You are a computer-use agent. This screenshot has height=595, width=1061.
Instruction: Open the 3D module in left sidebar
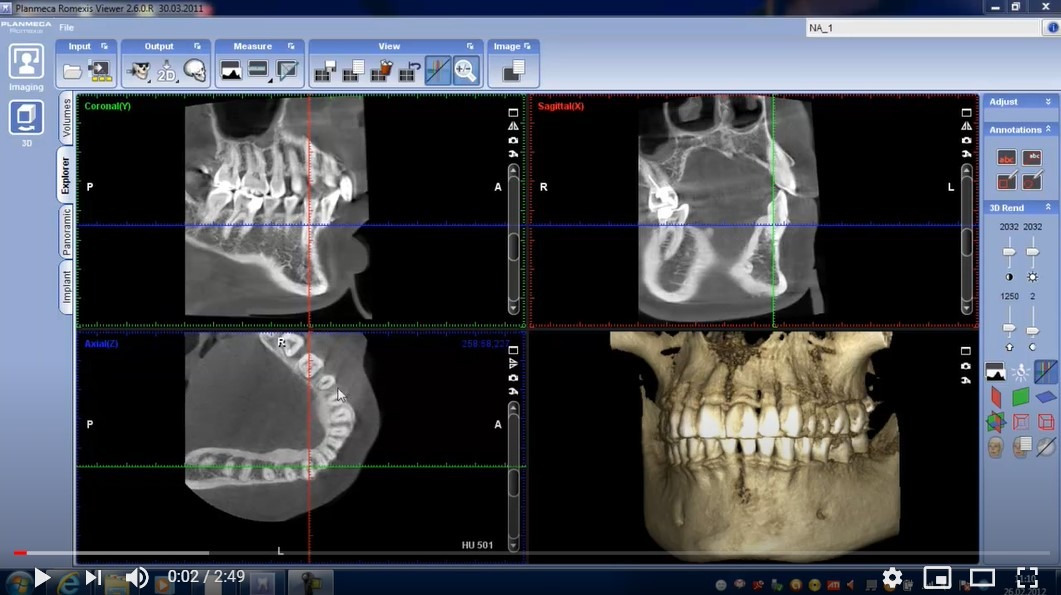(26, 119)
